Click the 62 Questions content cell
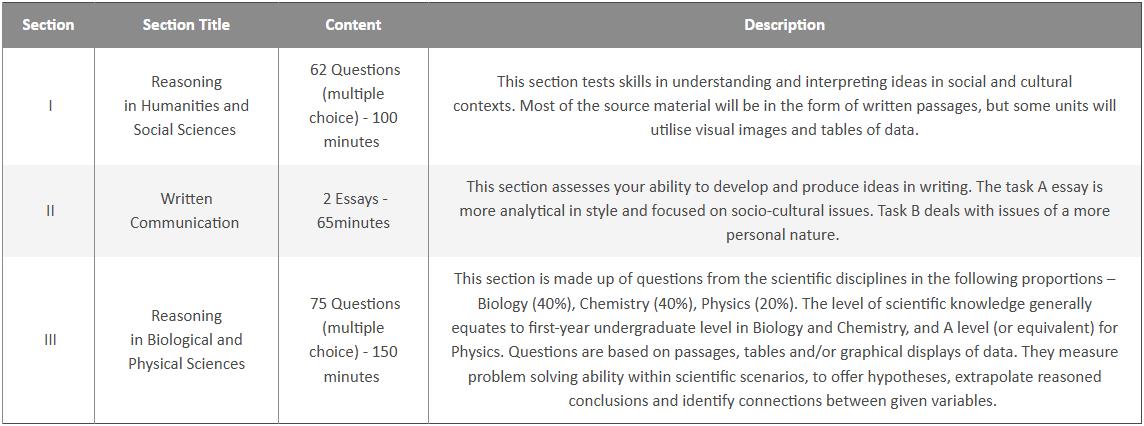1144x426 pixels. point(353,106)
